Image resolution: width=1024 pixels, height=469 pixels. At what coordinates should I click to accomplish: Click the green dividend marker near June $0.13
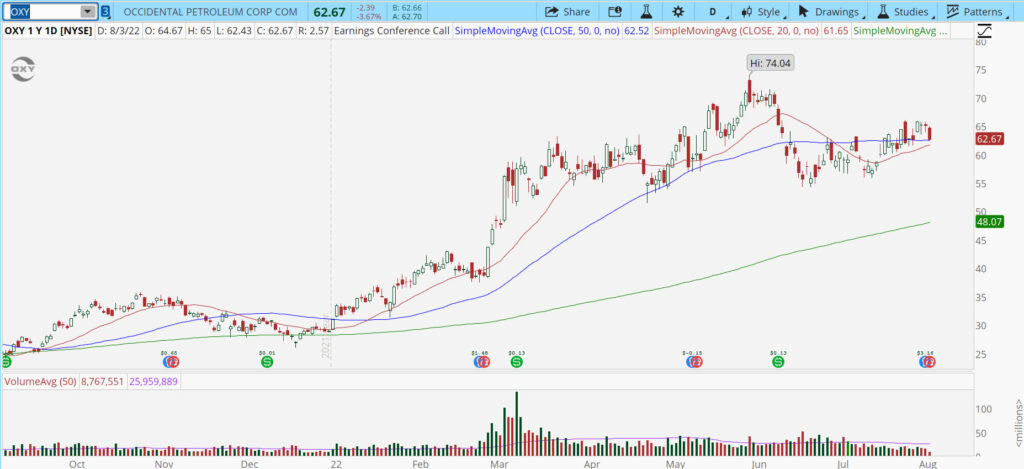click(x=778, y=360)
